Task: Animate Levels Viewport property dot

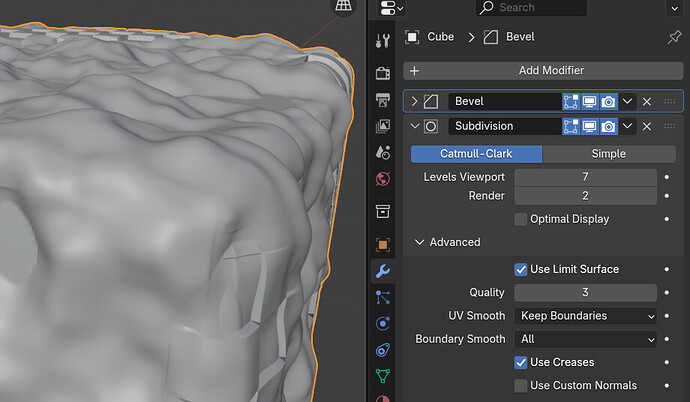Action: click(x=667, y=177)
